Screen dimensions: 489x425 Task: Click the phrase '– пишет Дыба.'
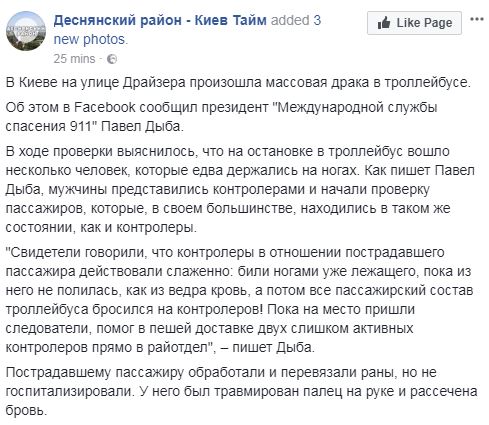(x=268, y=347)
